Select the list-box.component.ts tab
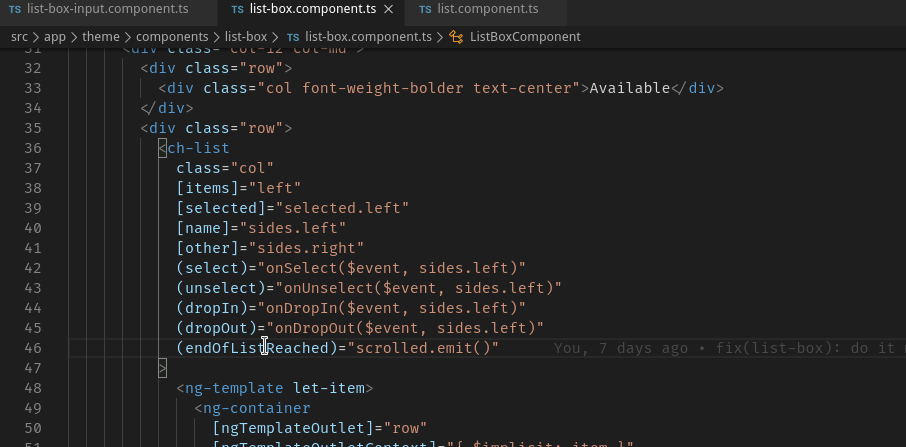 pyautogui.click(x=312, y=9)
